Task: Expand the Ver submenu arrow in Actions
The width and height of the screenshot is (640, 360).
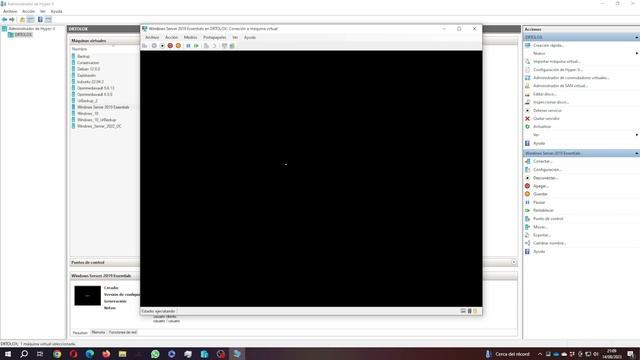Action: 636,135
